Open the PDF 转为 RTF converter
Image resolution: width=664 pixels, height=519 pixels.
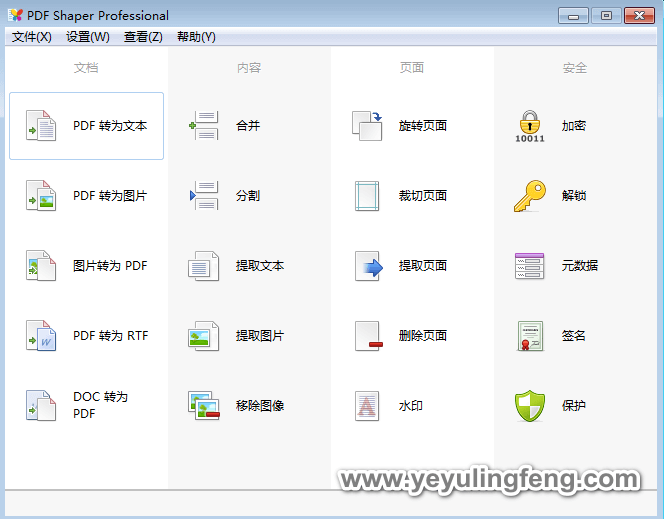[86, 336]
